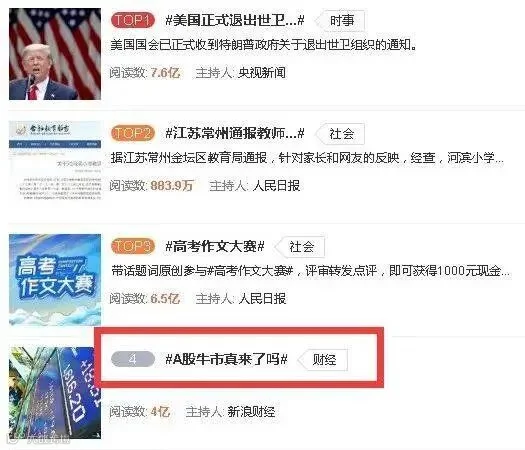Click the TOP2 rank badge
Screen dimensions: 525x450
pyautogui.click(x=133, y=133)
